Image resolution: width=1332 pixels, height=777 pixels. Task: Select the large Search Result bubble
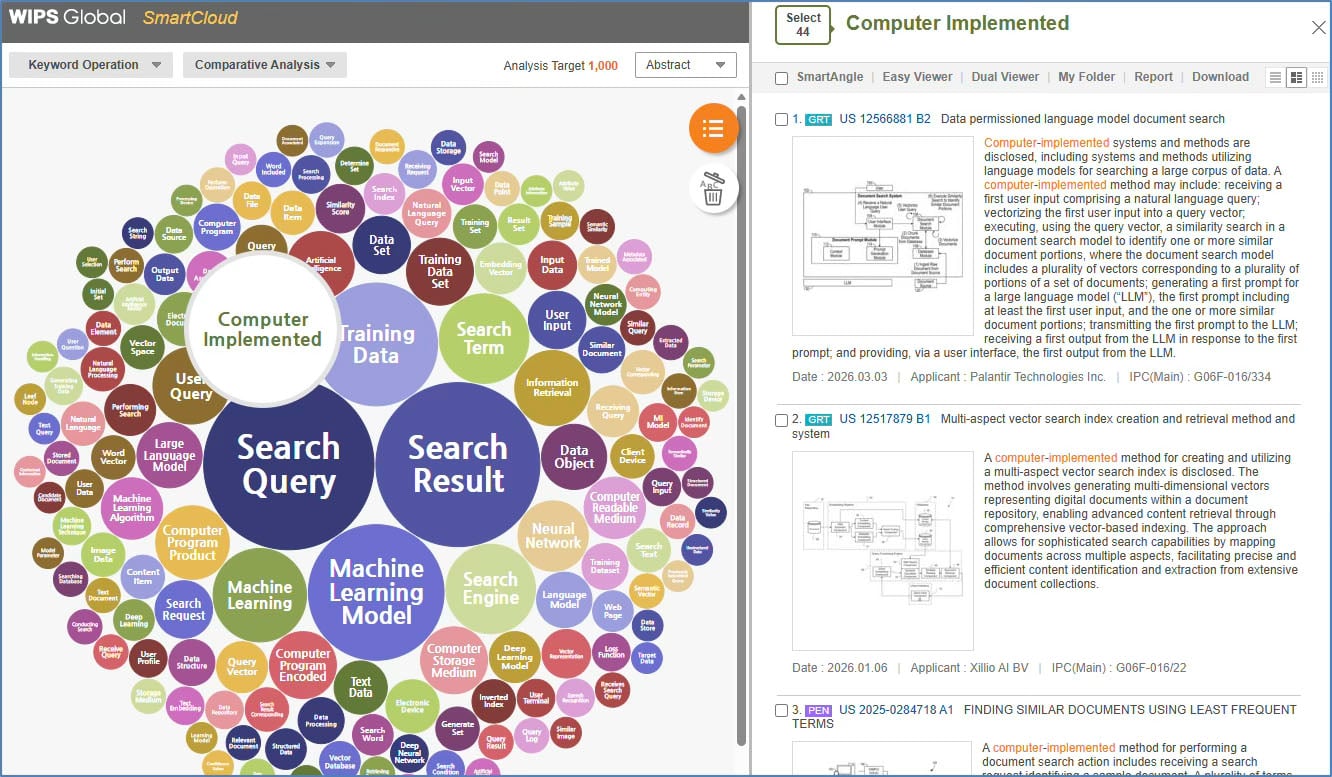point(458,465)
